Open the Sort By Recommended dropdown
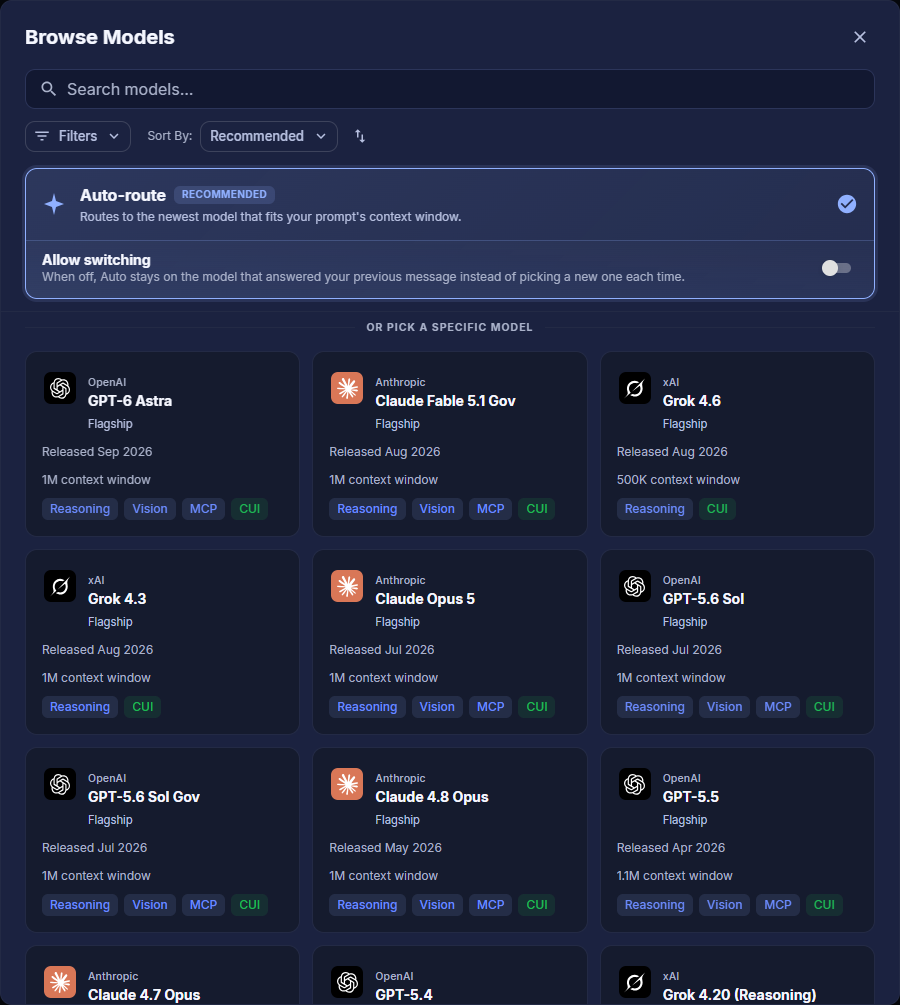Screen dimensions: 900x1005 269,137
